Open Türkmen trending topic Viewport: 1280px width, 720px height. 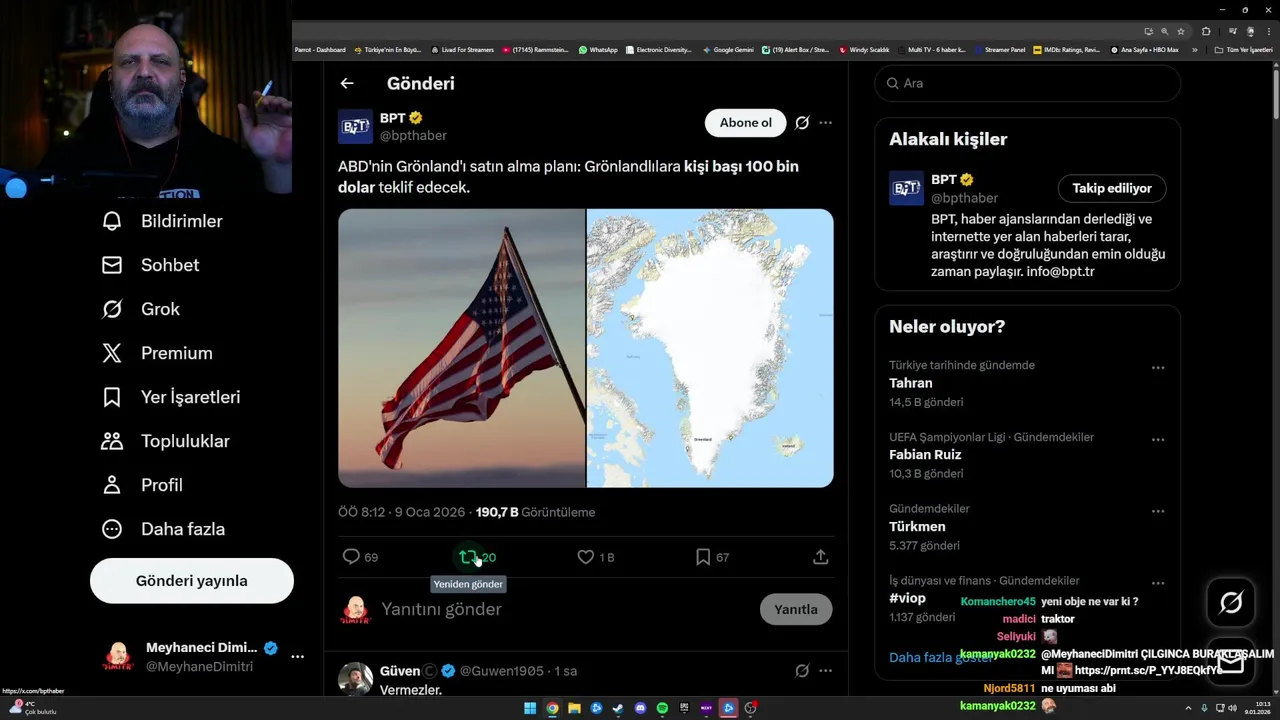click(x=917, y=527)
